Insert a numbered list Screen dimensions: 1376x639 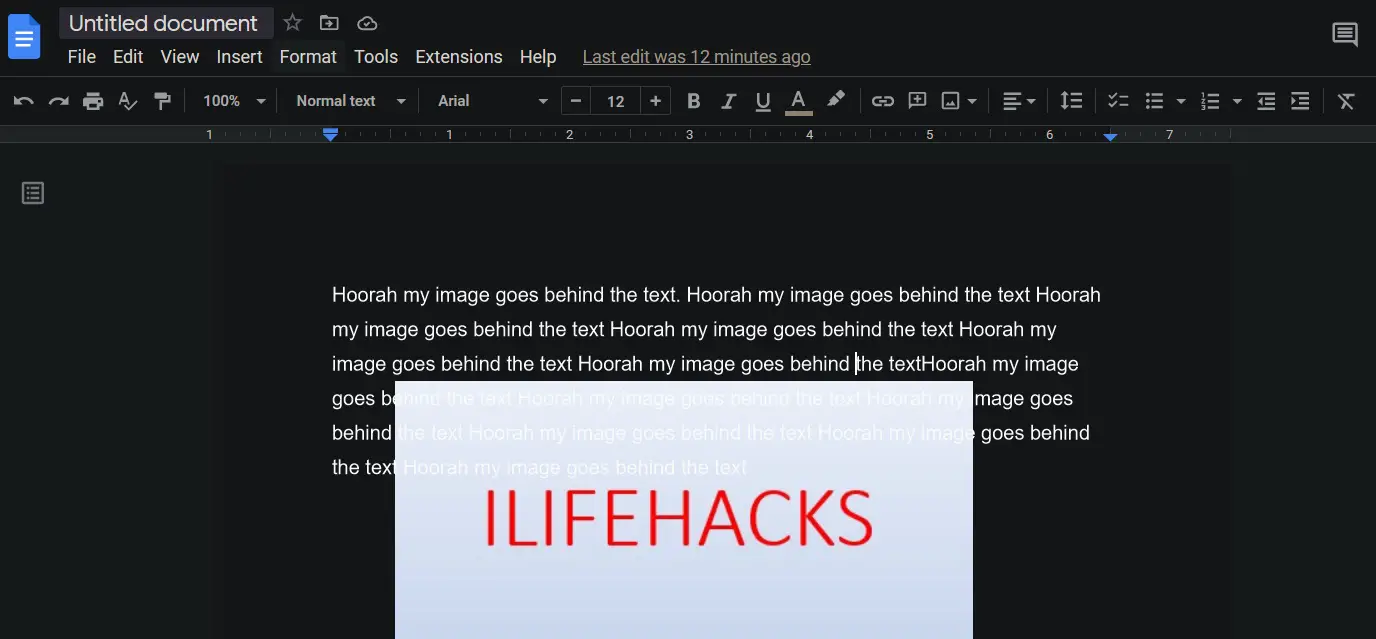pos(1210,101)
